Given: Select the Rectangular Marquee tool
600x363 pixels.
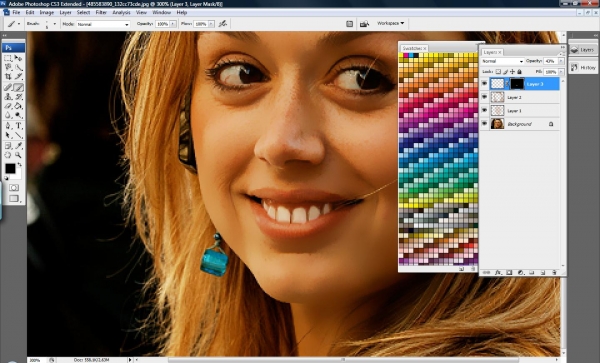Looking at the screenshot, I should tap(8, 58).
